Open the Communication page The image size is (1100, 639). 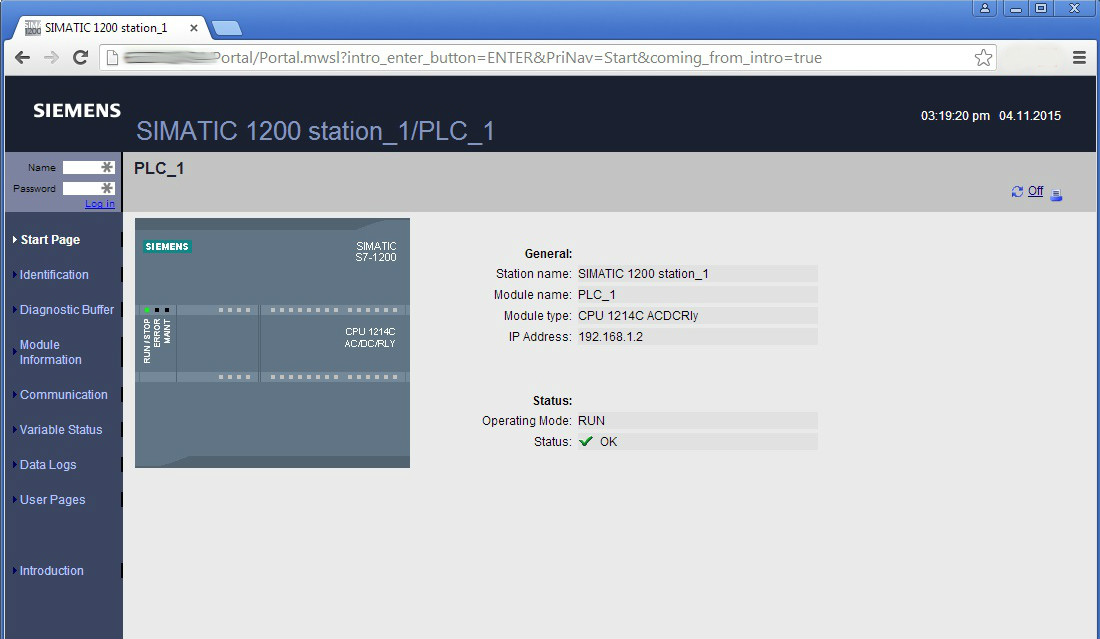pos(63,395)
